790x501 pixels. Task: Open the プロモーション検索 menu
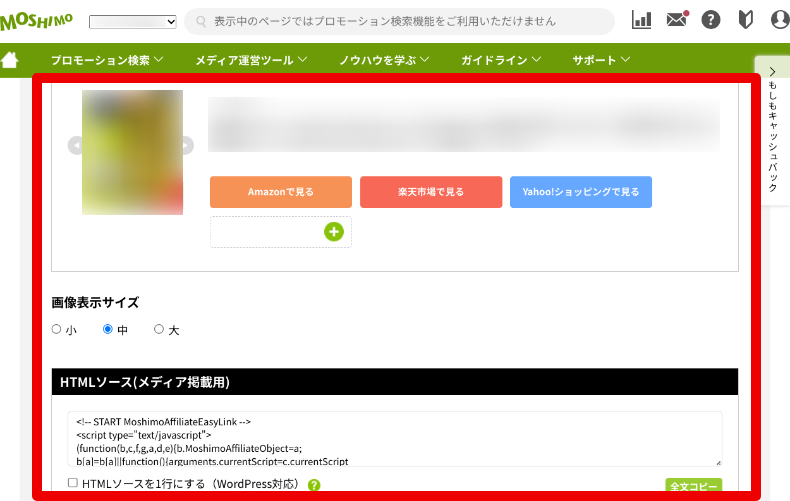click(x=107, y=60)
